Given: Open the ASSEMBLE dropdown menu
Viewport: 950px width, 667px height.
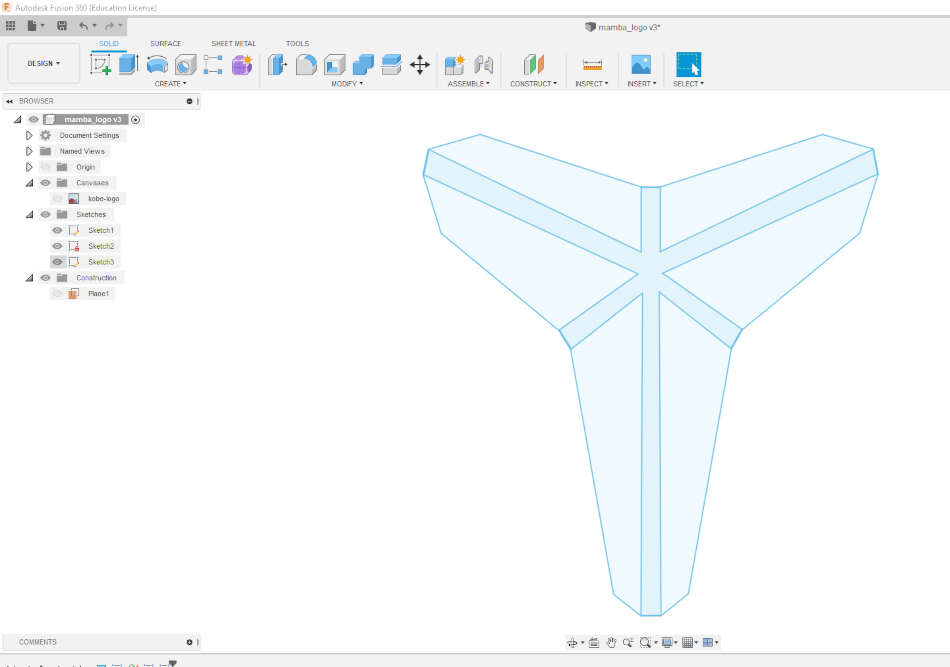Looking at the screenshot, I should pyautogui.click(x=468, y=84).
